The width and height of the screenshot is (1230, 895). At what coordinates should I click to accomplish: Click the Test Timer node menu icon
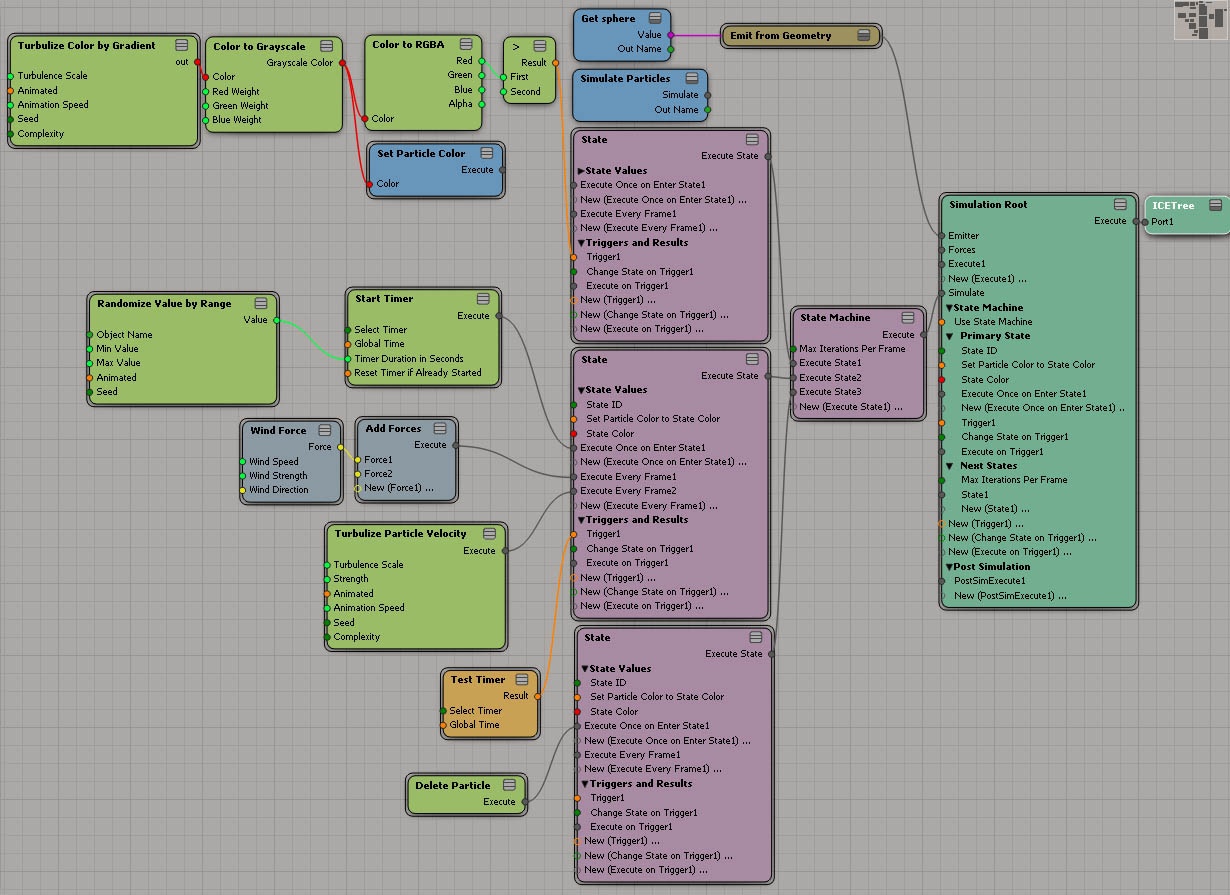(522, 679)
